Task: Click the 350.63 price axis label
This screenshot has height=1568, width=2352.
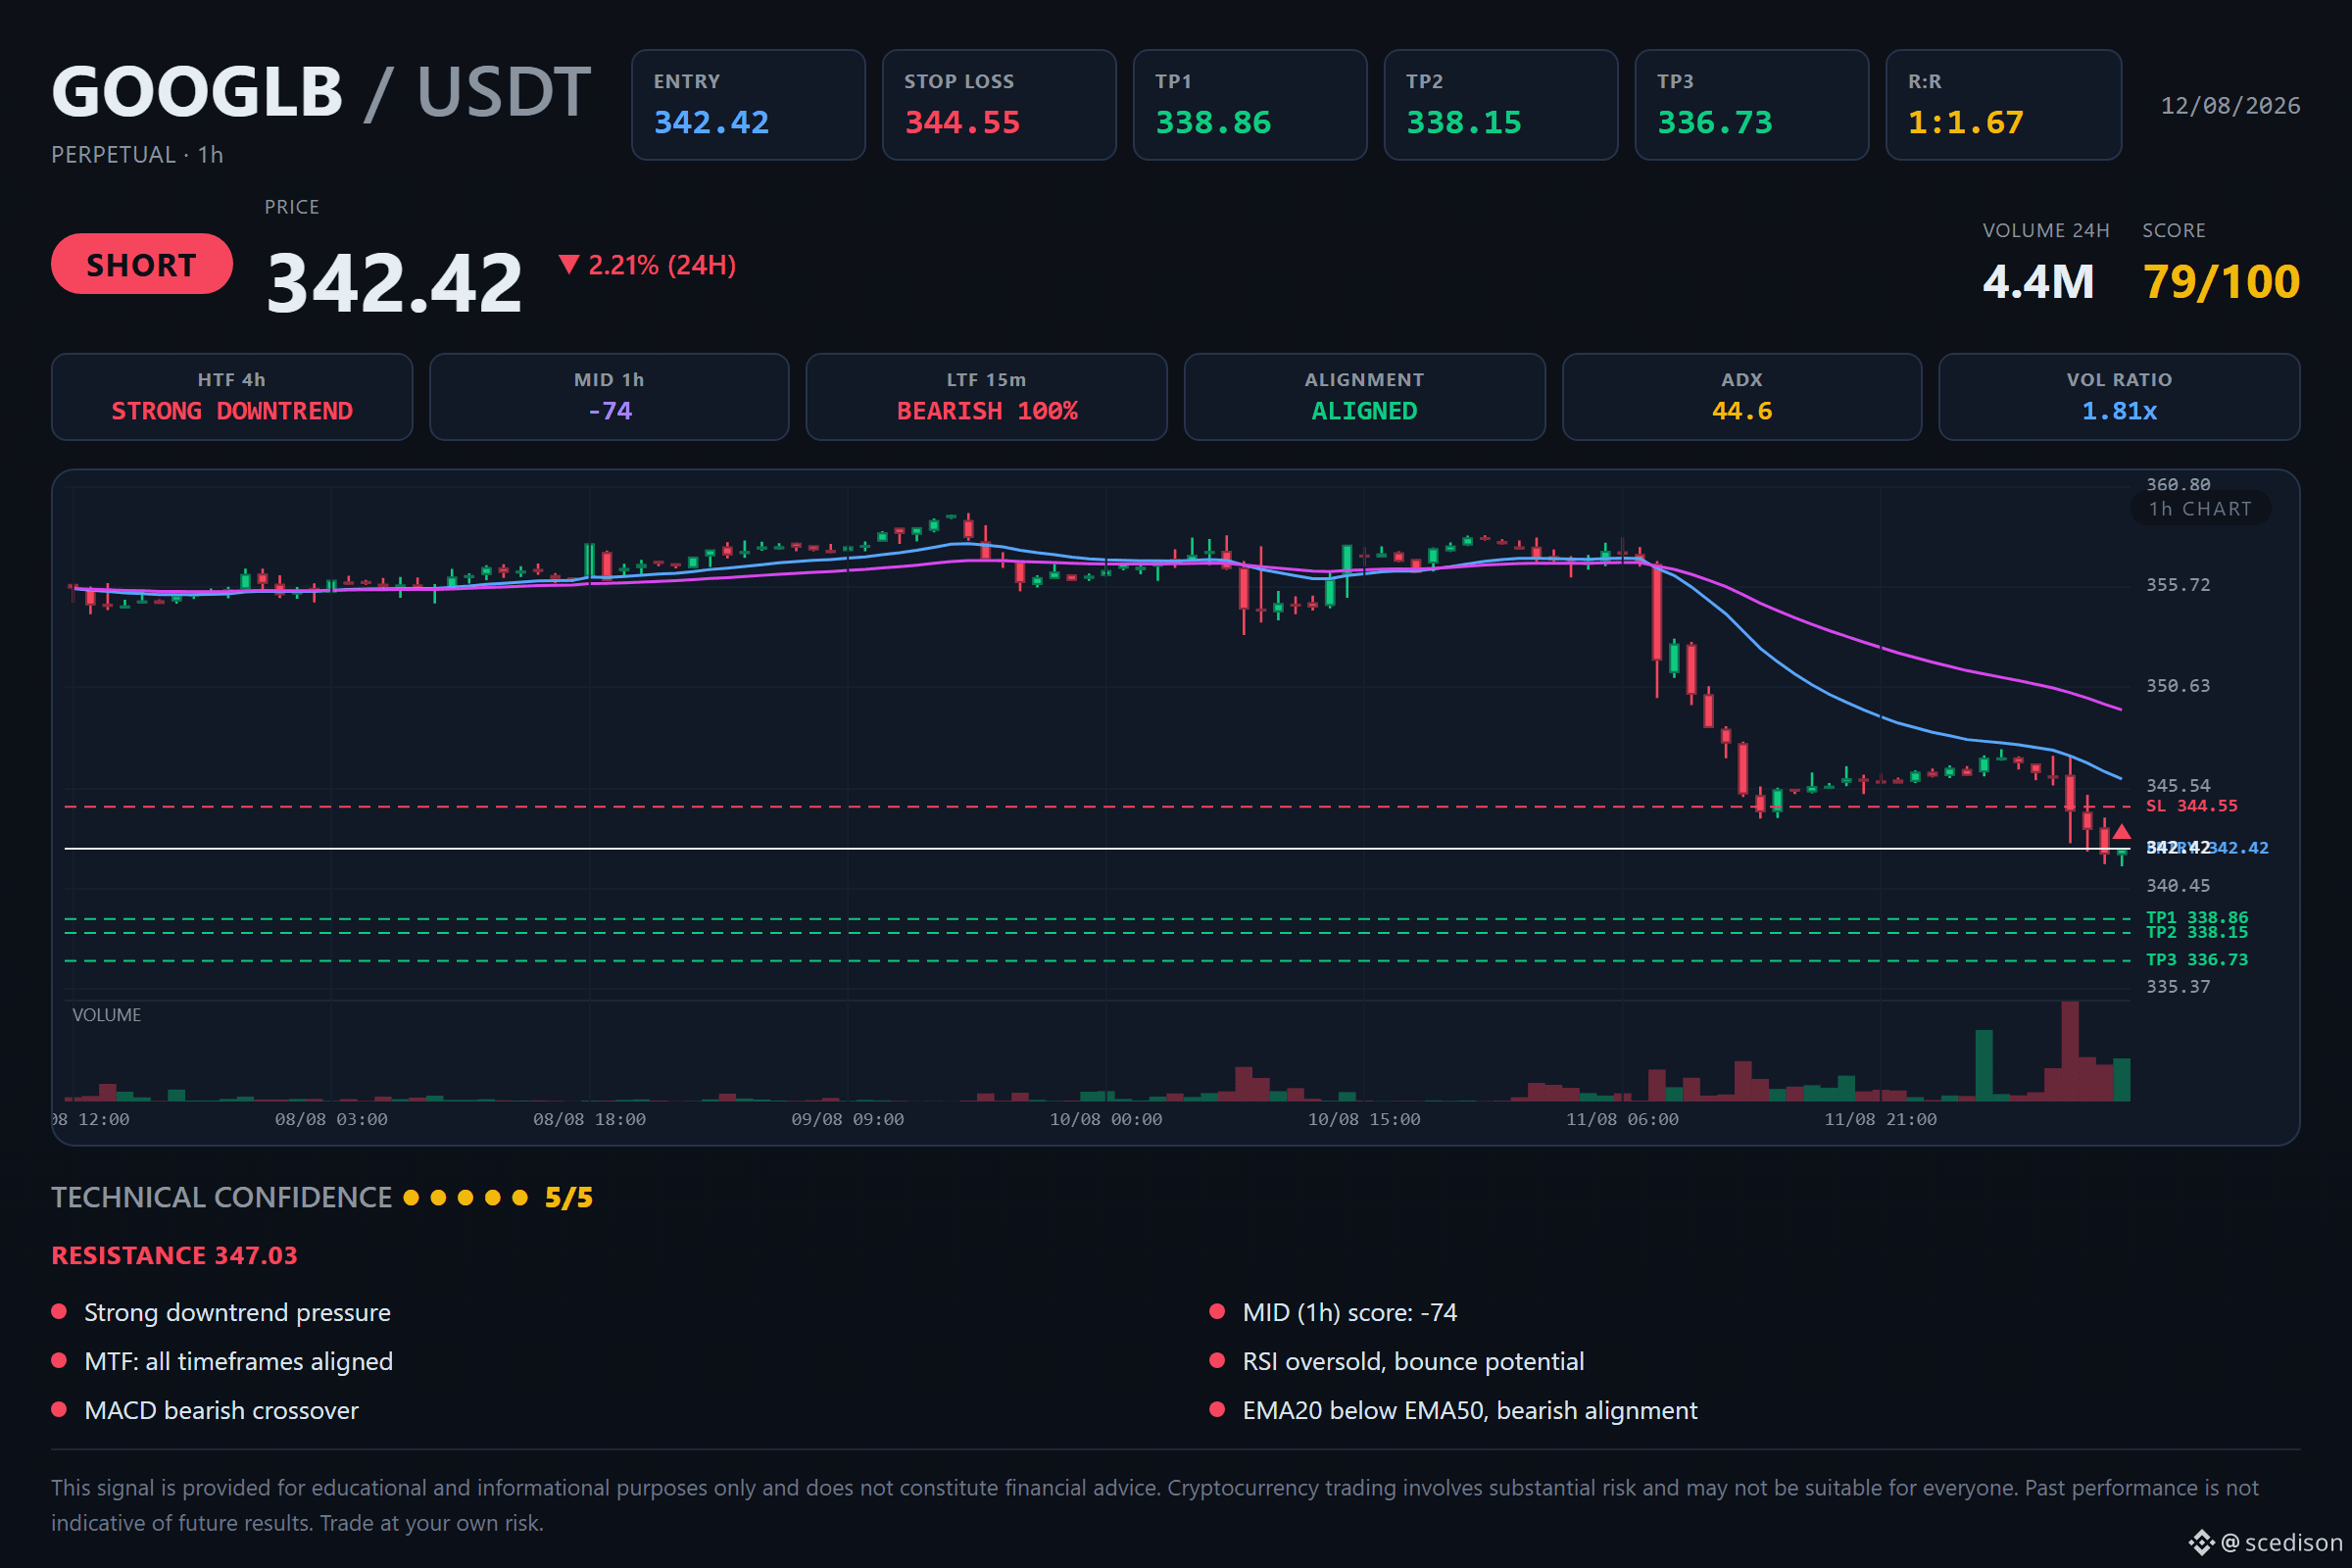Action: [2178, 686]
